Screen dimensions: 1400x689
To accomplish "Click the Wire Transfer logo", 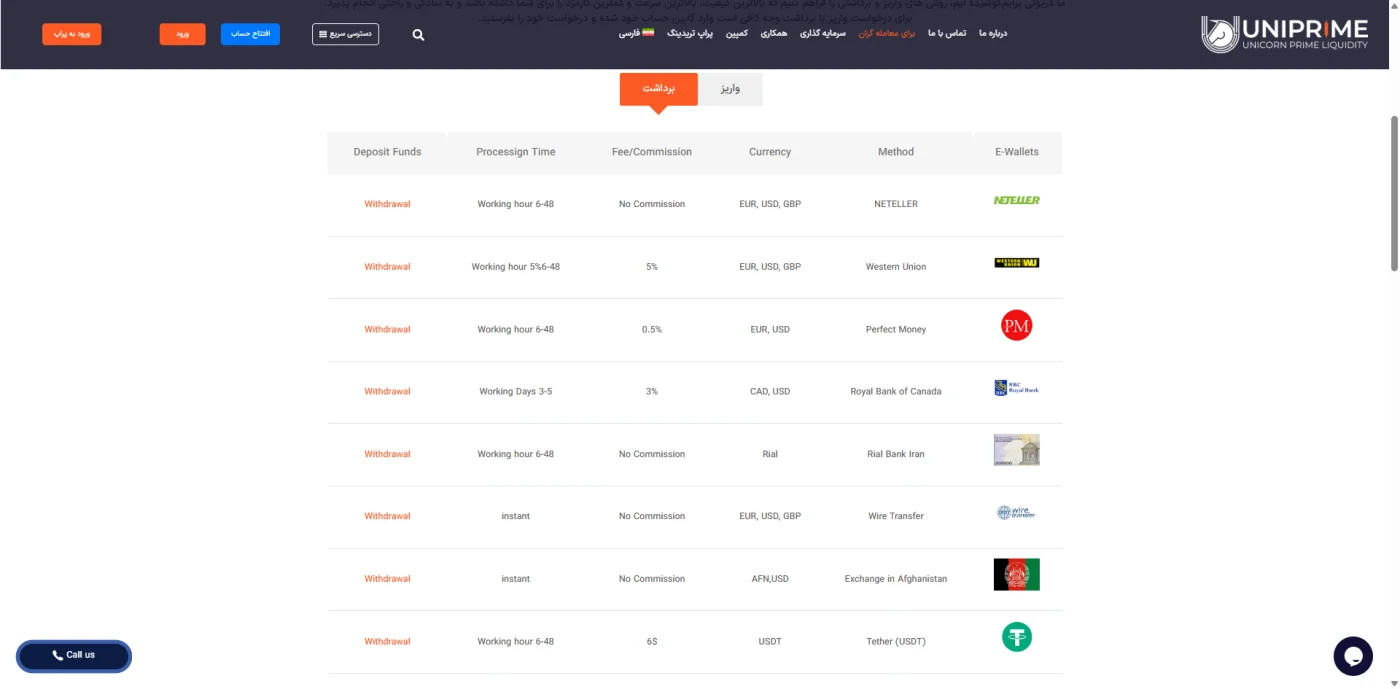I will pos(1017,512).
